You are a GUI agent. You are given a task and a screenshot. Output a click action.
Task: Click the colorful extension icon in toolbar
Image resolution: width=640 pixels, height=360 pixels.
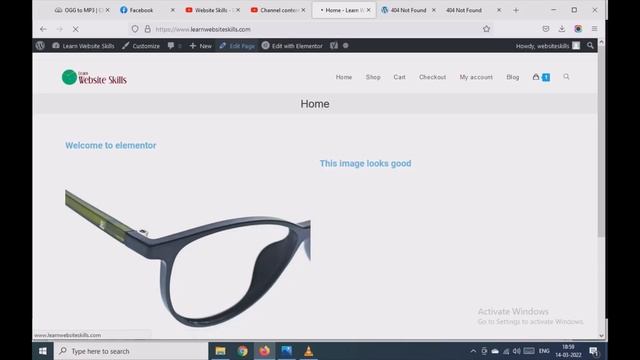click(578, 29)
